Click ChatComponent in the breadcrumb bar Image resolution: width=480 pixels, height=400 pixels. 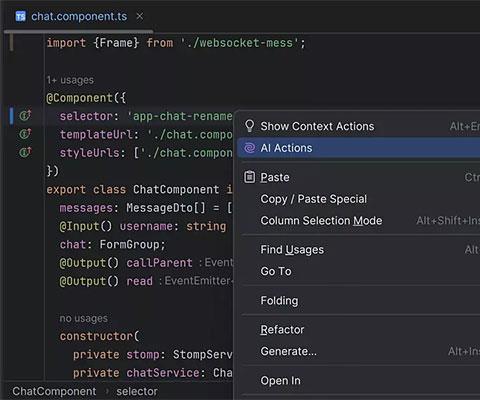point(54,391)
